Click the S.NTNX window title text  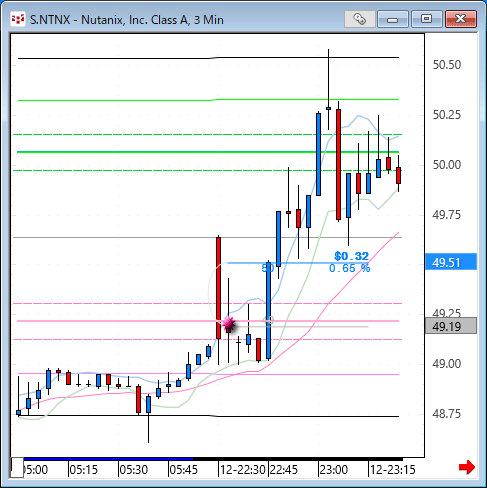point(127,20)
